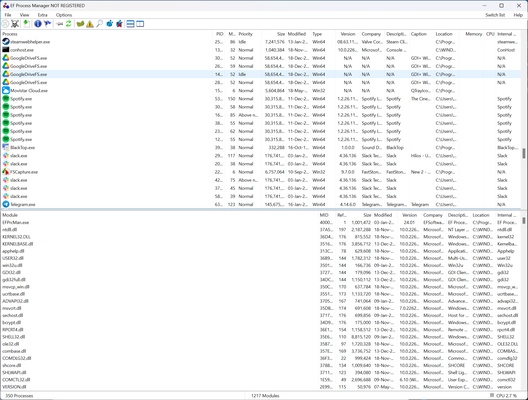
Task: Select the USER32.dll module row
Action: pyautogui.click(x=260, y=258)
